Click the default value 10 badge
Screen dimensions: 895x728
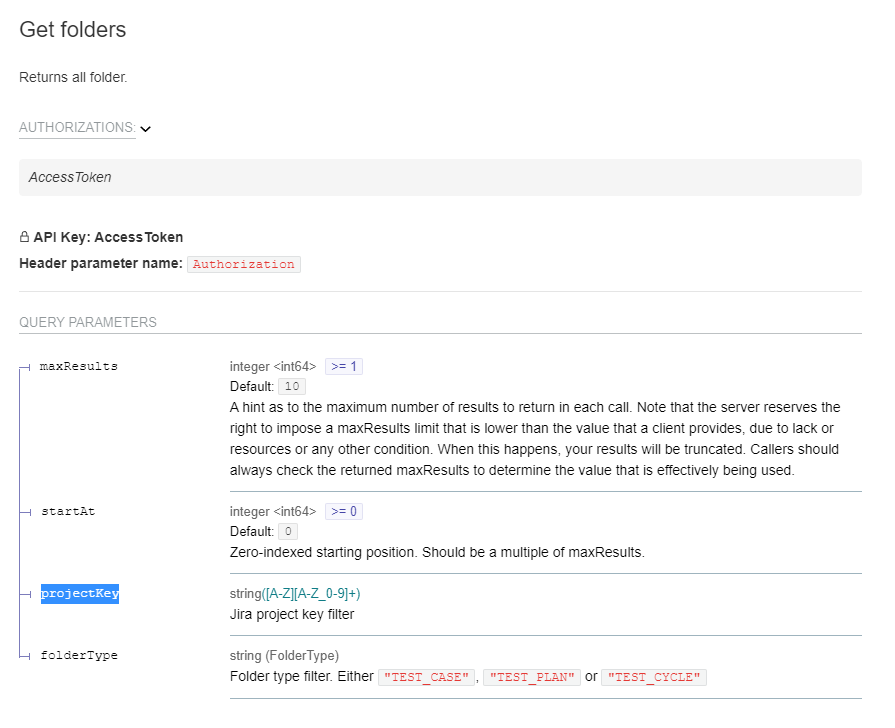(292, 387)
